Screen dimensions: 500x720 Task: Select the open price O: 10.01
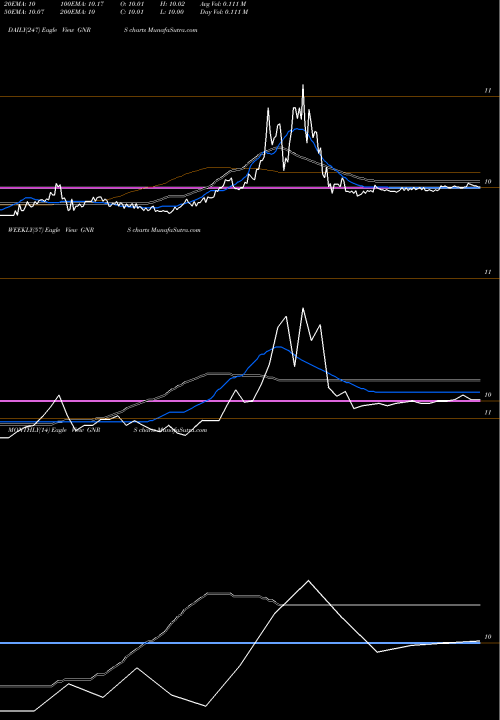133,4
